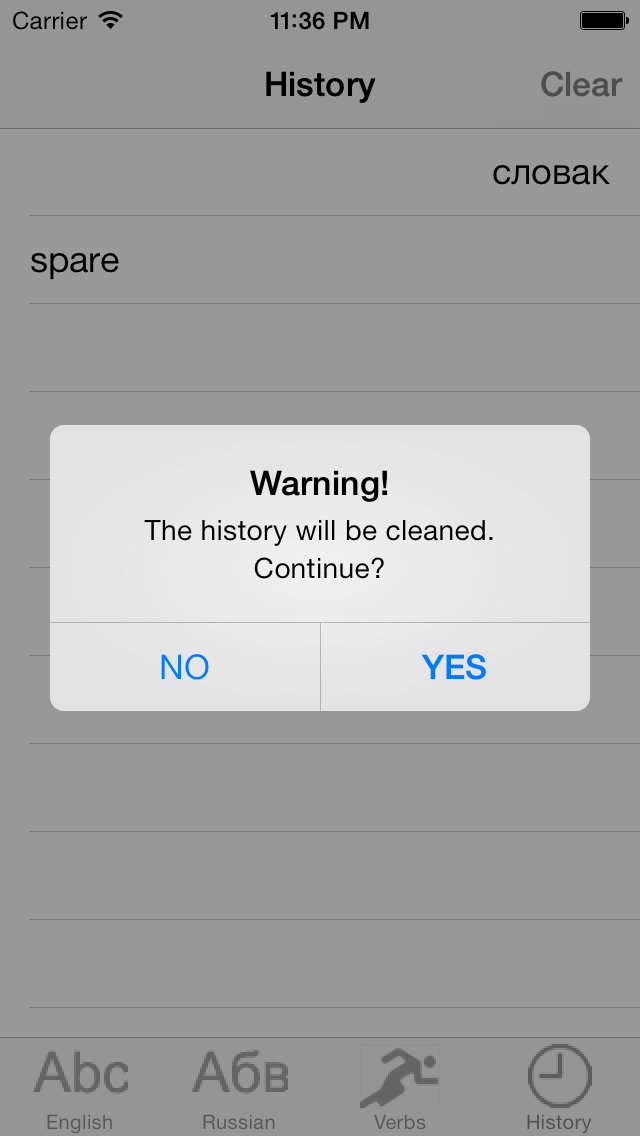Image resolution: width=640 pixels, height=1136 pixels.
Task: Tap the Carrier text in status bar
Action: coord(50,21)
